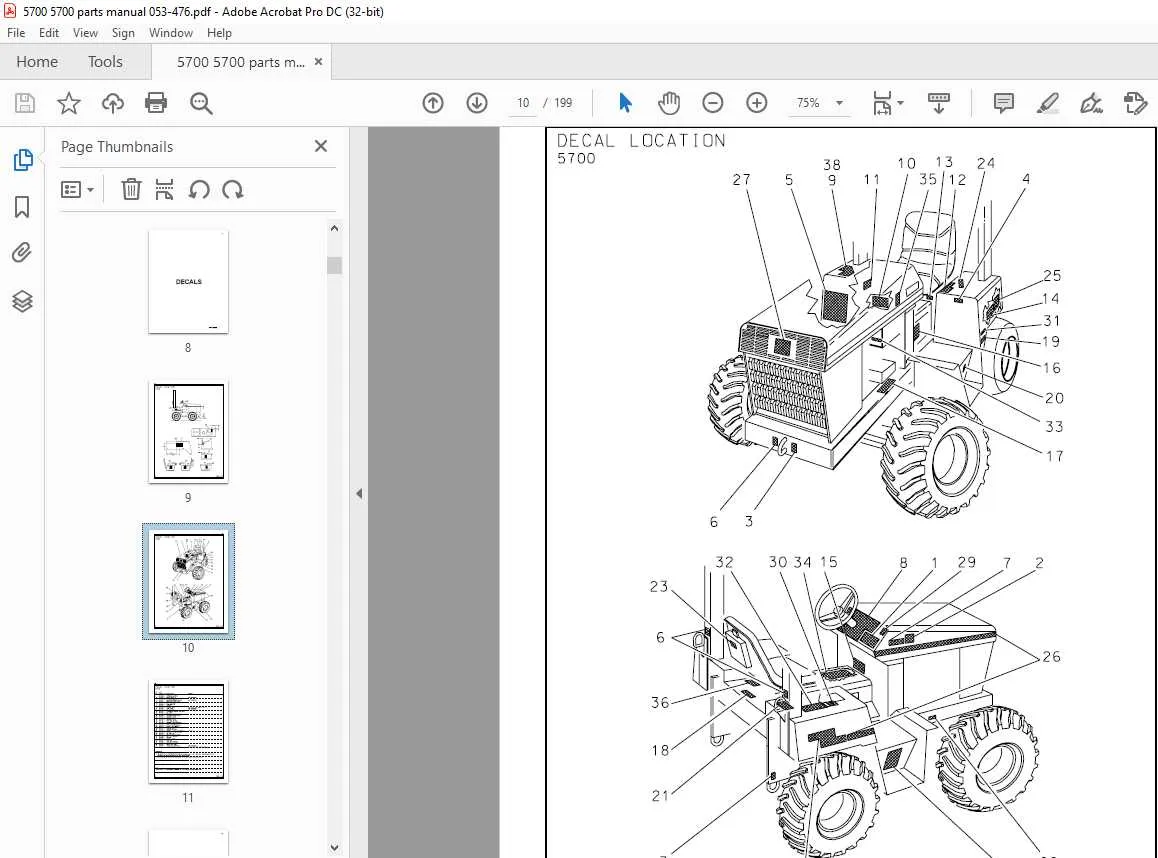The width and height of the screenshot is (1158, 858).
Task: Toggle scrolling page display mode icon
Action: click(x=939, y=103)
